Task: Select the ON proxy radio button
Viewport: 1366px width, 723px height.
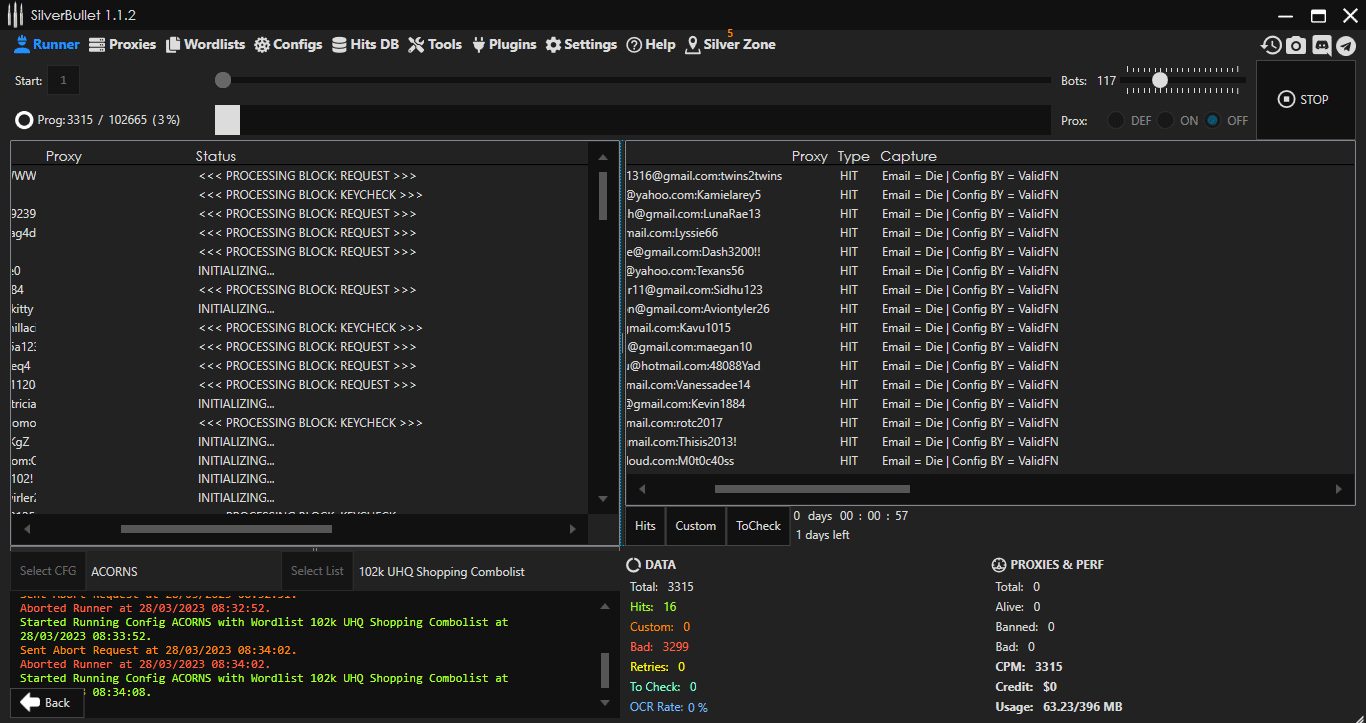Action: 1165,120
